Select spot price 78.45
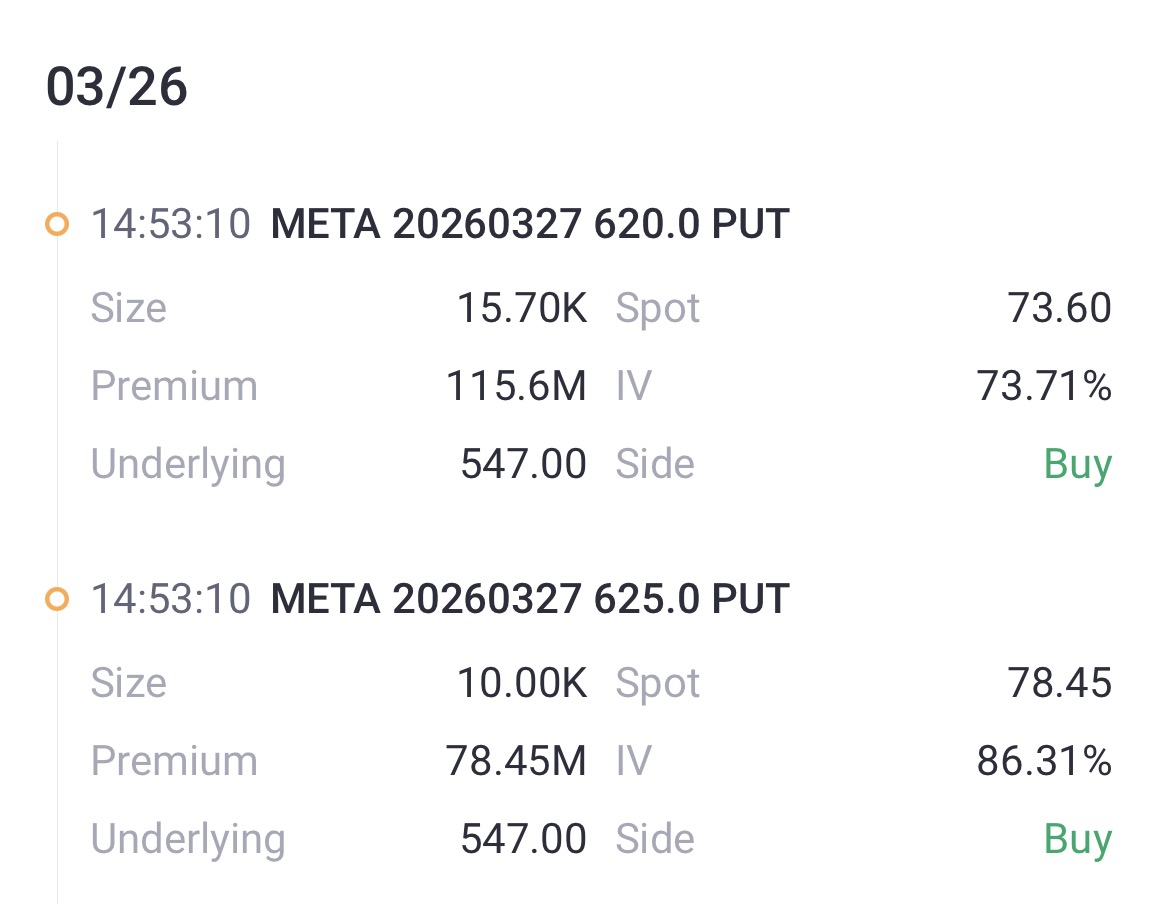The height and width of the screenshot is (904, 1170). [1059, 683]
